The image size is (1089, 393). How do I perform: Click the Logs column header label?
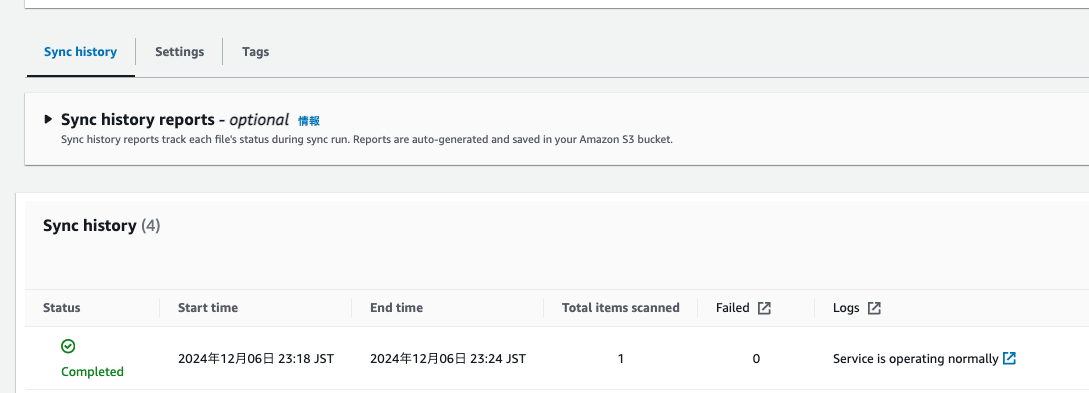(846, 308)
